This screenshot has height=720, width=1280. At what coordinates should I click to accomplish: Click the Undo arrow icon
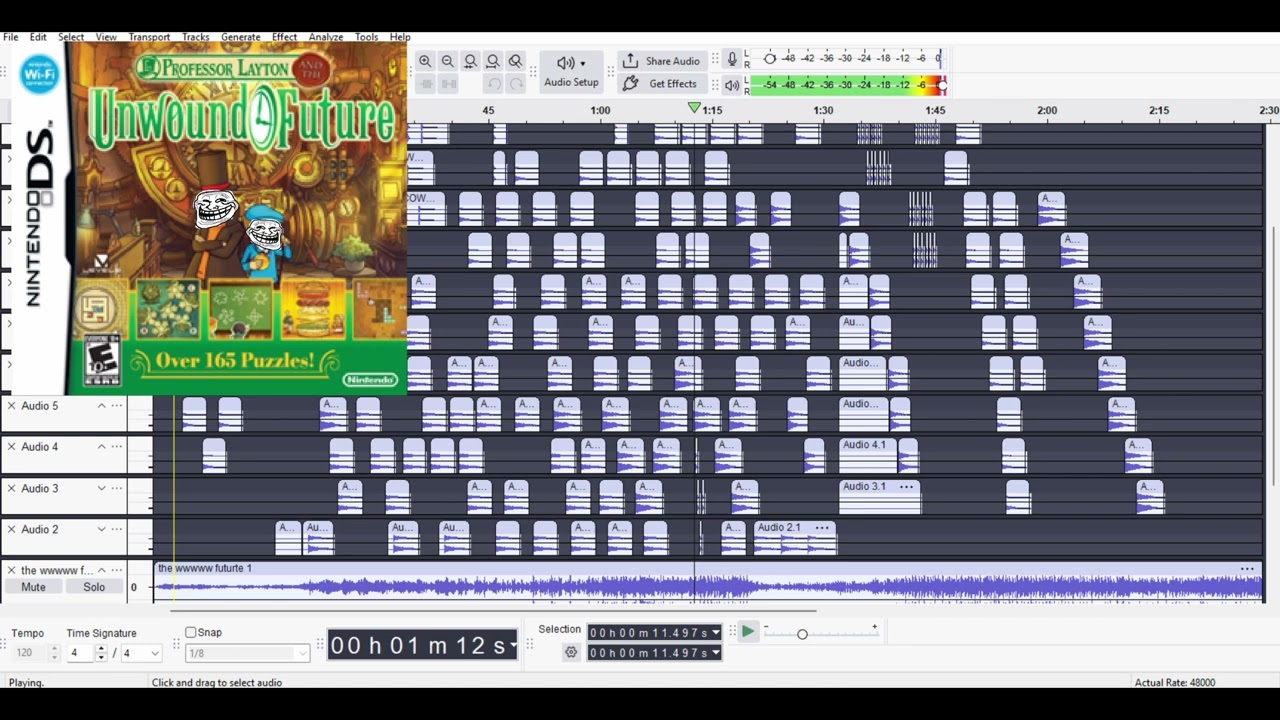point(493,84)
